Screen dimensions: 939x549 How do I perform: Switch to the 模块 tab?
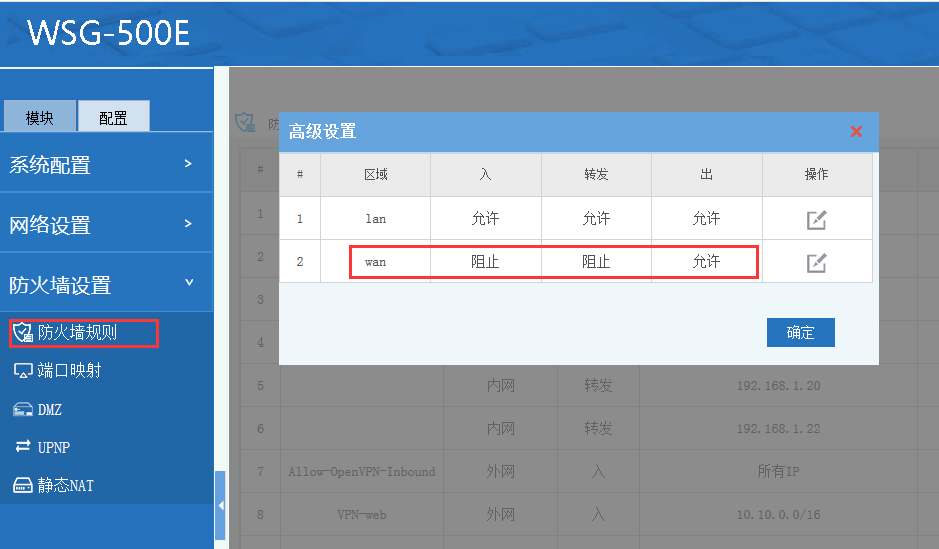(x=40, y=117)
